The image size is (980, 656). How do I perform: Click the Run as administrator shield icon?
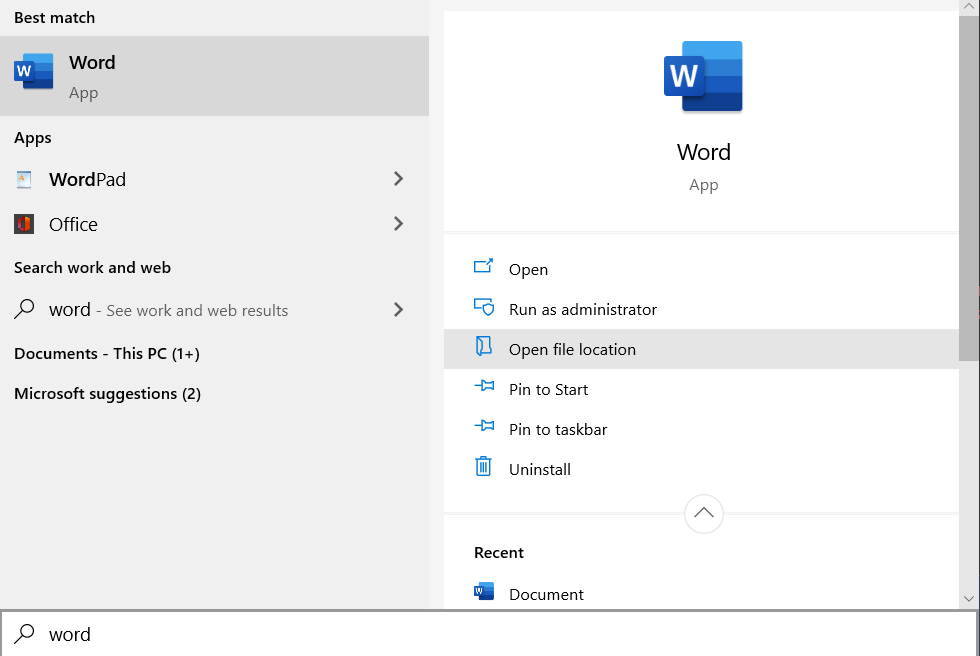[x=483, y=307]
